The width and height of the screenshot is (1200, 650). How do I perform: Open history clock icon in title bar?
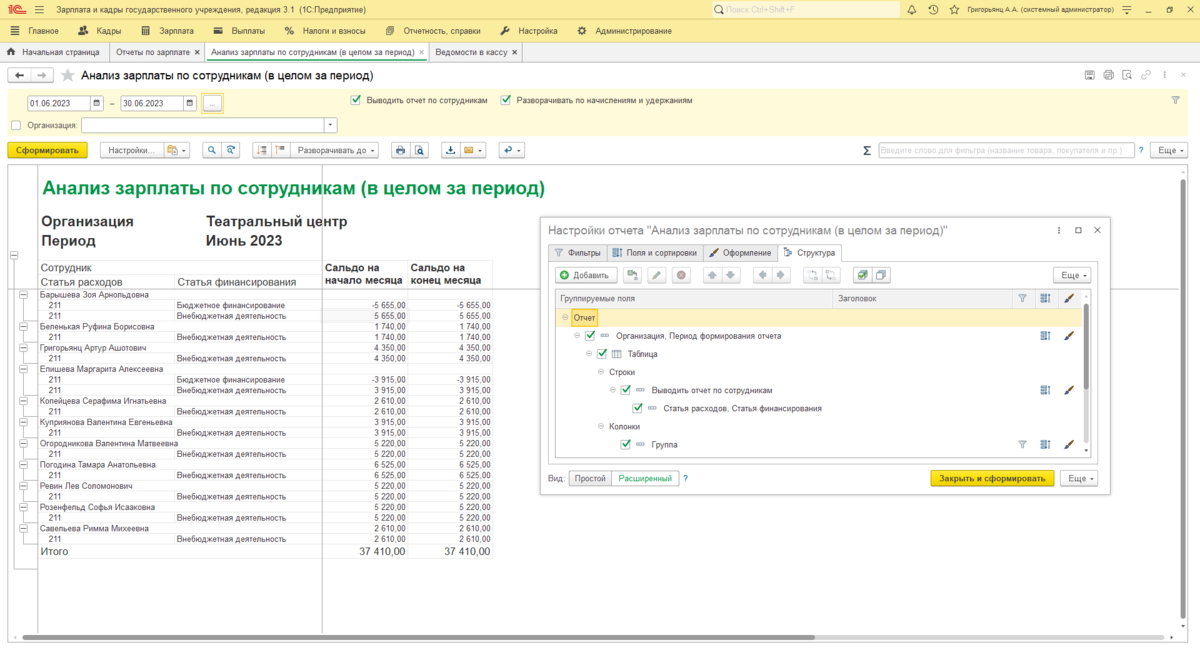click(x=933, y=10)
